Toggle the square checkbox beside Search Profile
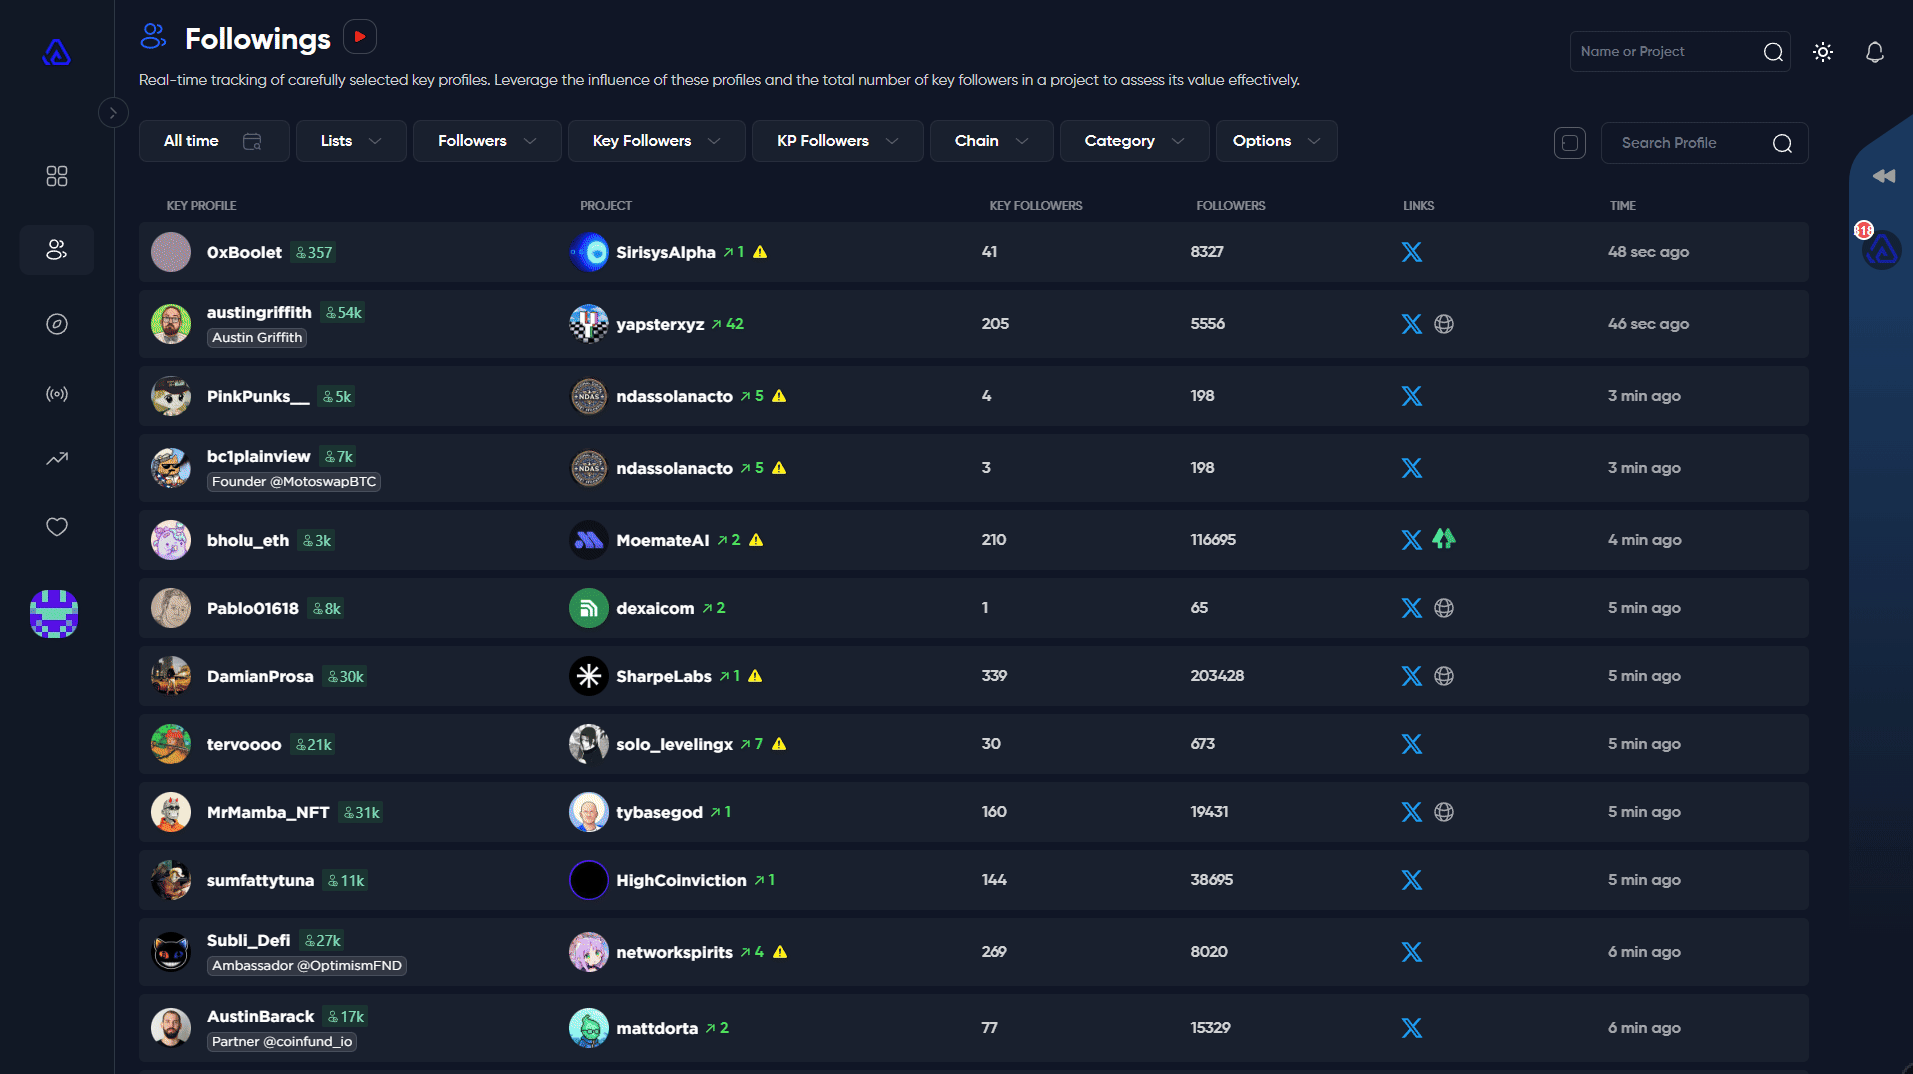 click(1569, 143)
